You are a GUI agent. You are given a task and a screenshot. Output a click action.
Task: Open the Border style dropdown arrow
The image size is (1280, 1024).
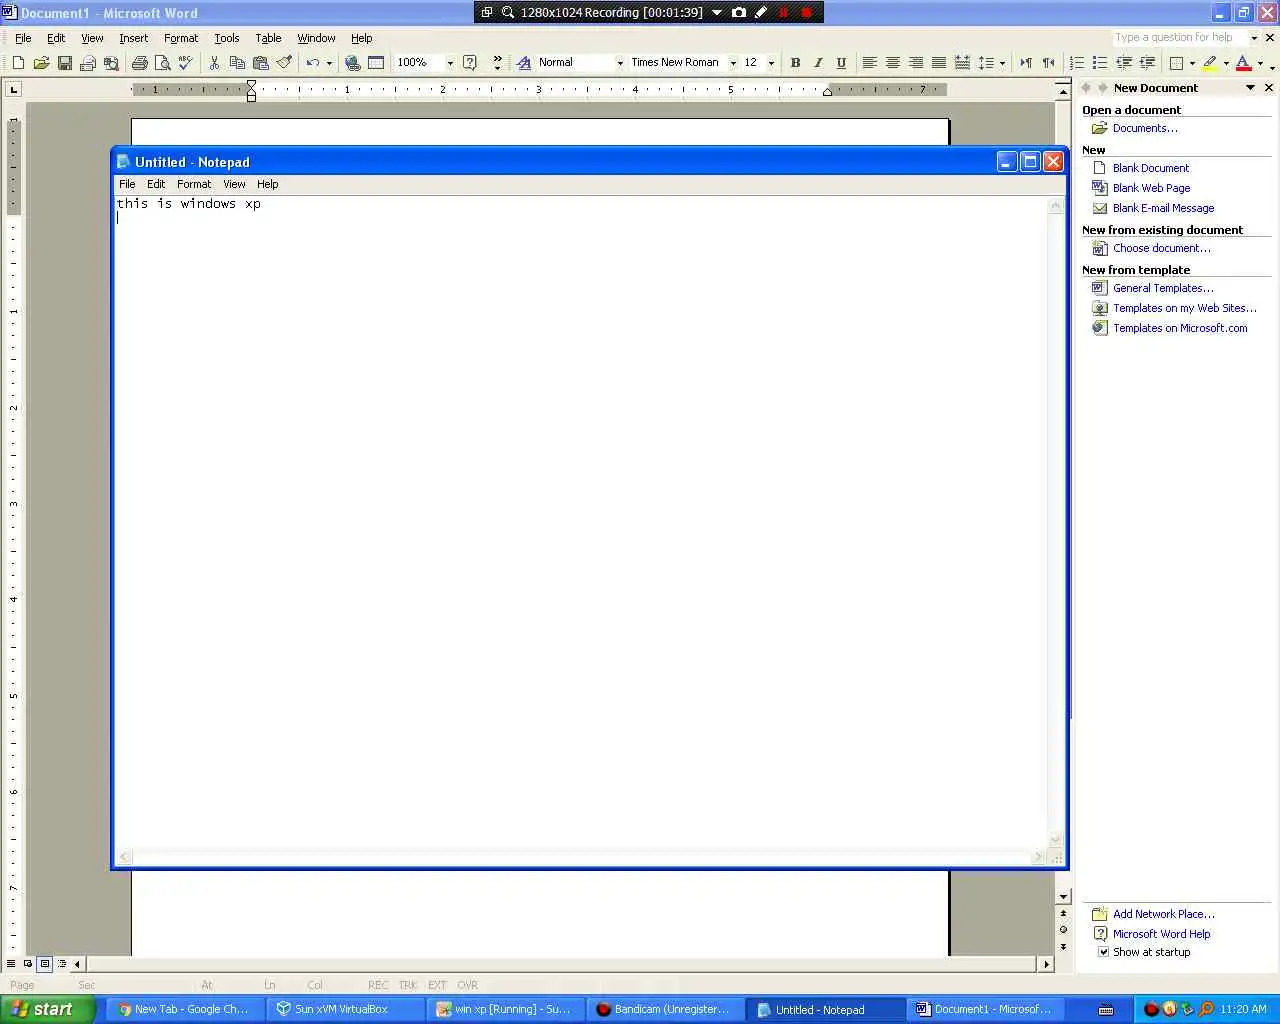pos(1192,62)
